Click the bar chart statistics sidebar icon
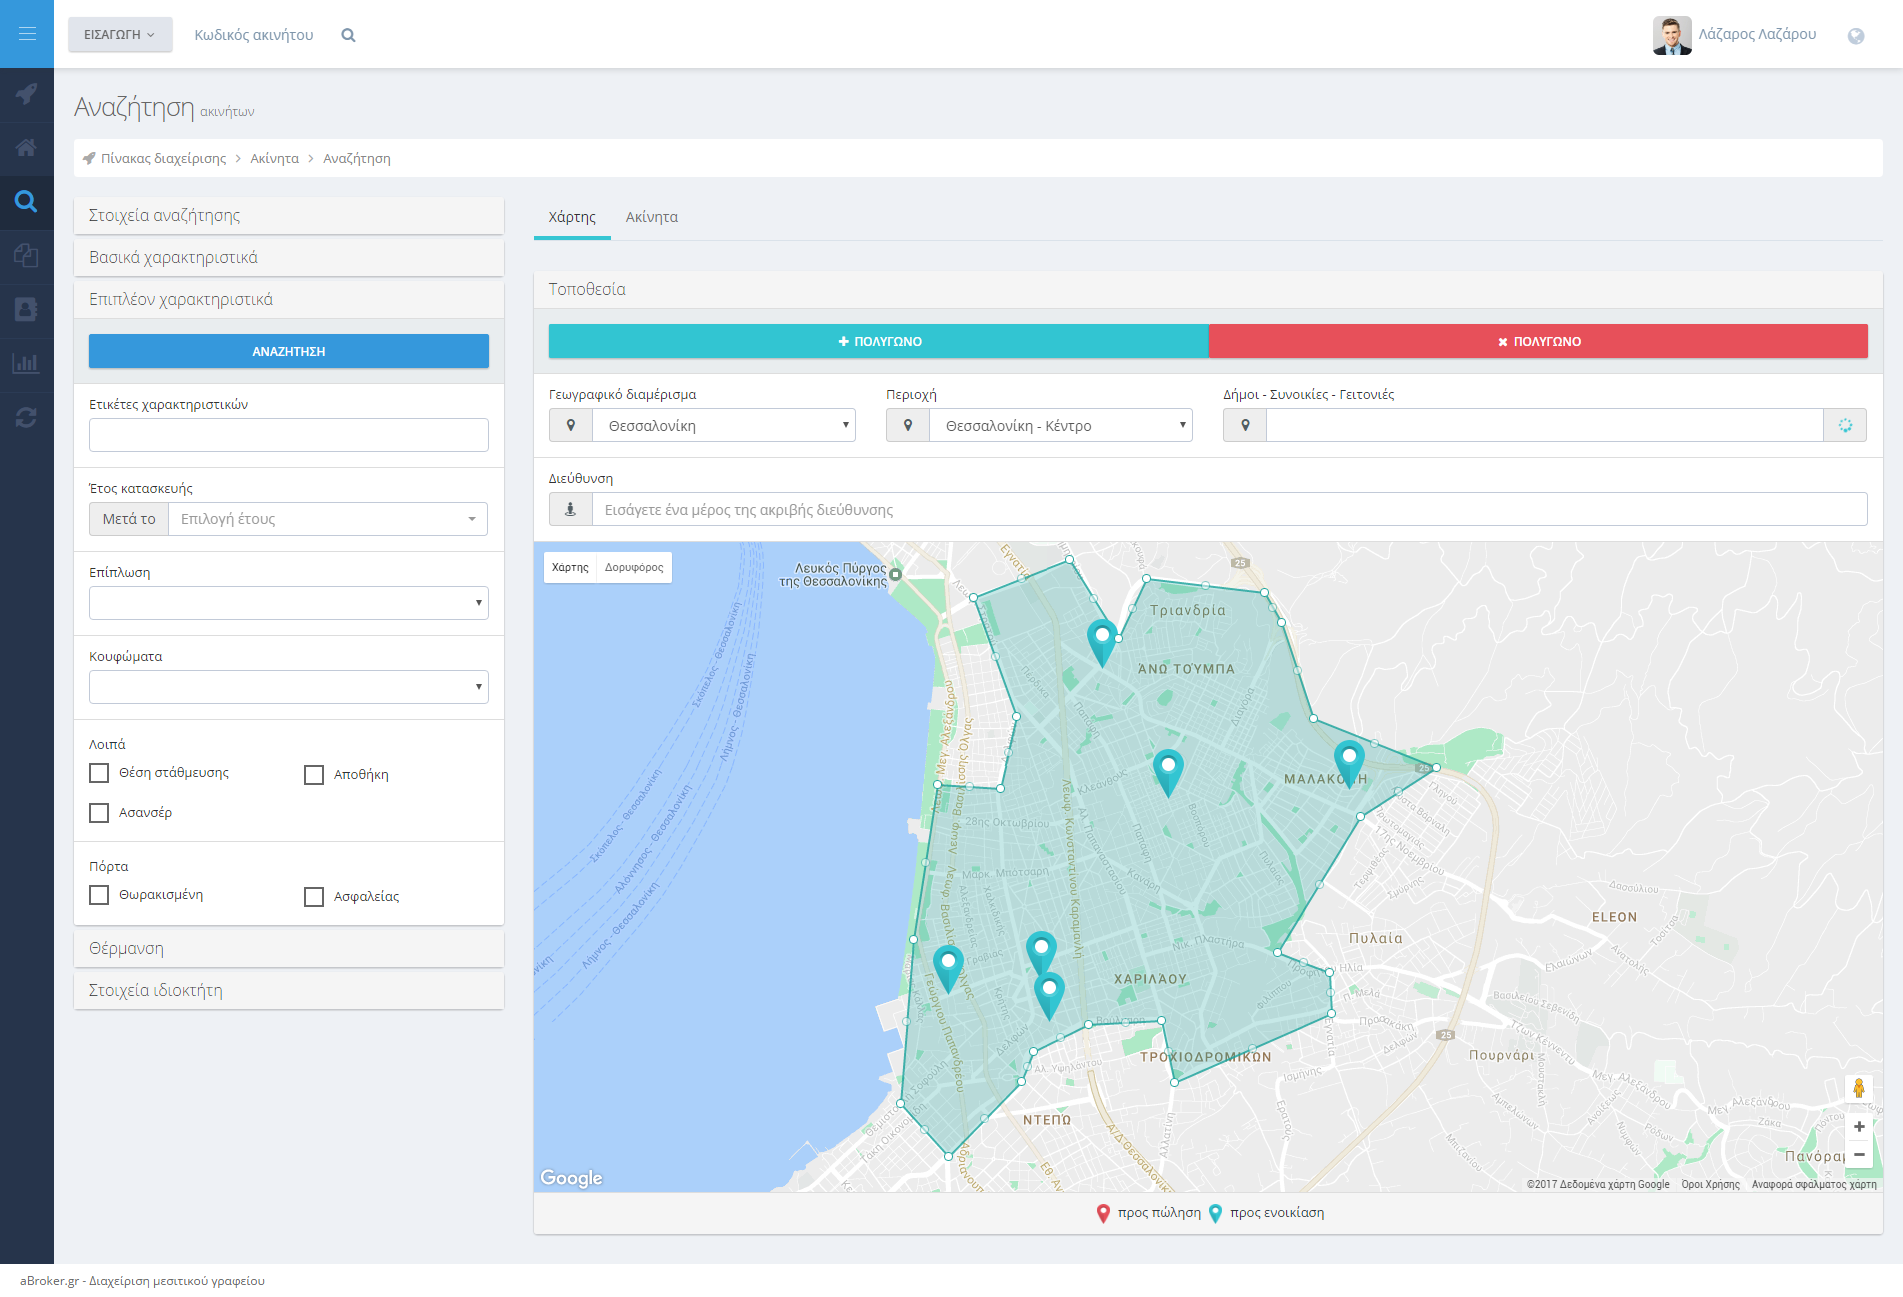This screenshot has width=1903, height=1297. (27, 363)
